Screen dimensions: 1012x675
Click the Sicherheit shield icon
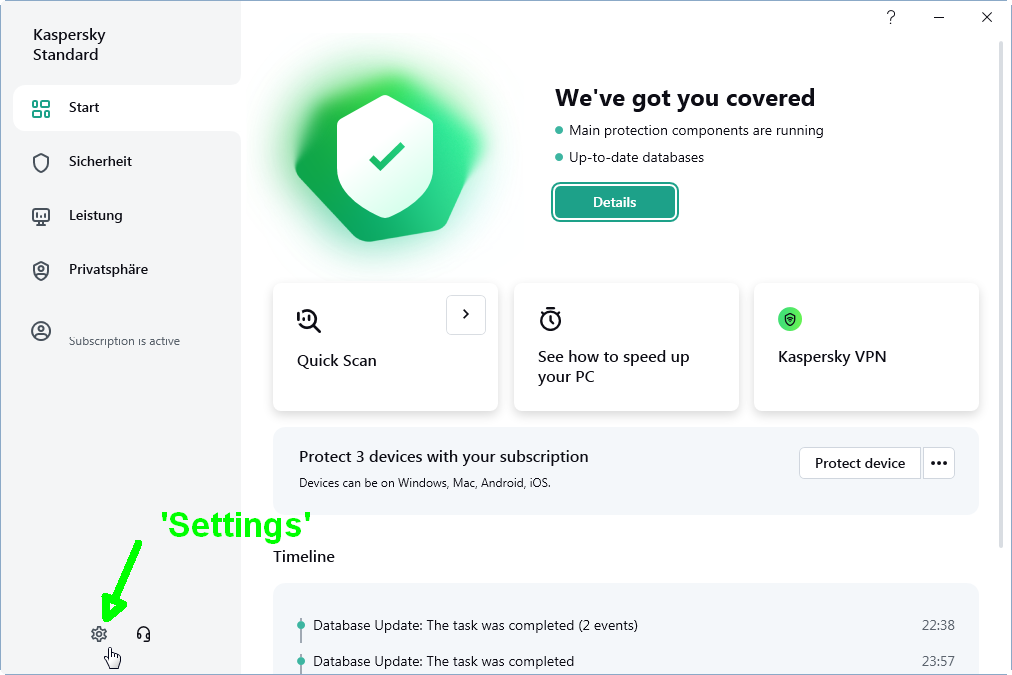(x=41, y=162)
